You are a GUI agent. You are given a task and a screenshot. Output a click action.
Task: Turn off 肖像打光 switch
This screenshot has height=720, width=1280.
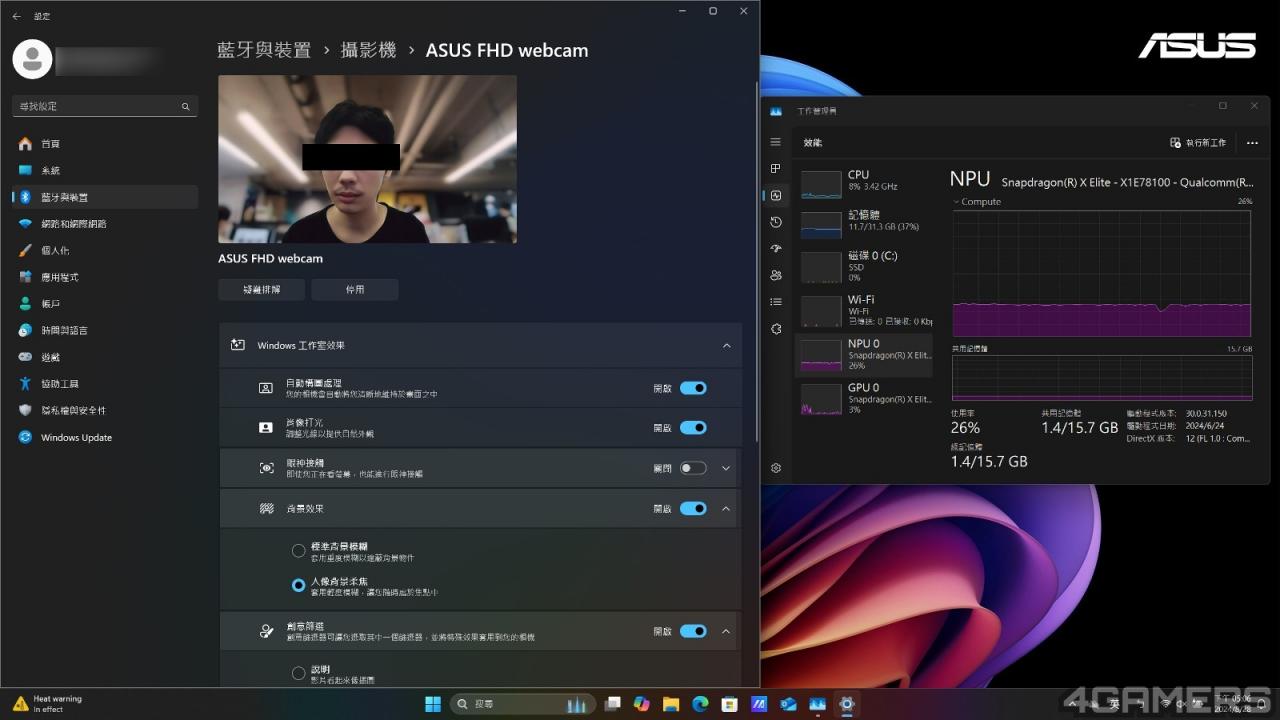click(693, 427)
